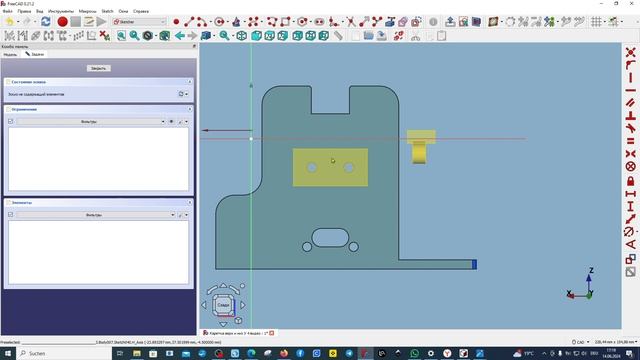
Task: Set view to isometric cube icon
Action: point(241,36)
